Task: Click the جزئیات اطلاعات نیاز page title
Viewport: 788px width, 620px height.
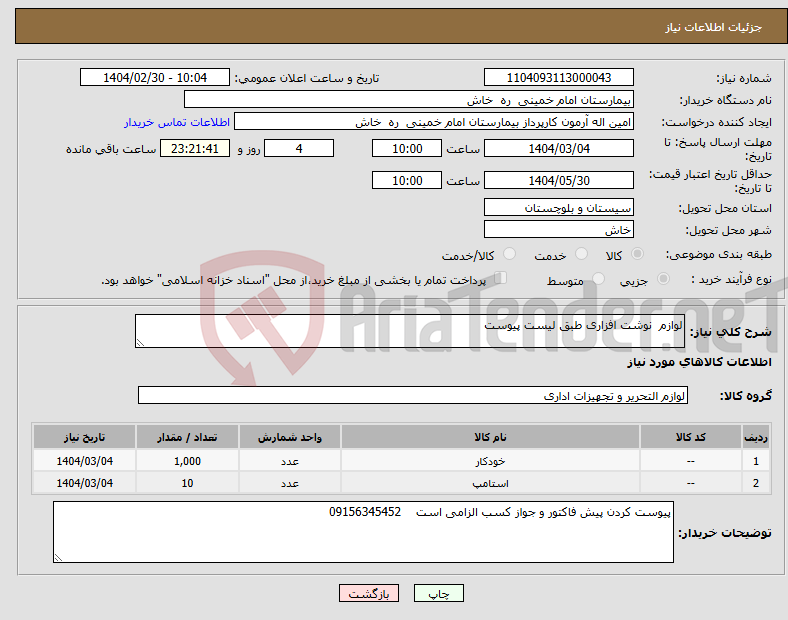Action: pos(714,27)
